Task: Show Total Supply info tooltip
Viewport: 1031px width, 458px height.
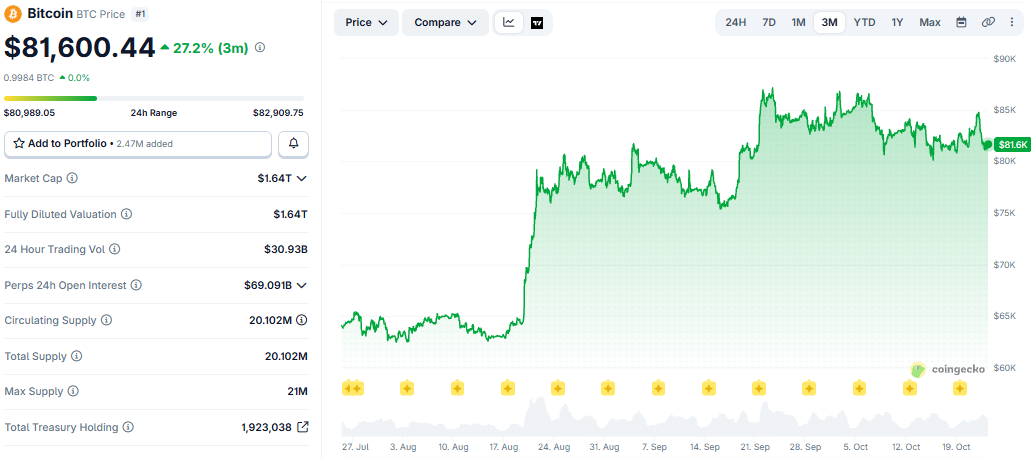Action: (77, 356)
